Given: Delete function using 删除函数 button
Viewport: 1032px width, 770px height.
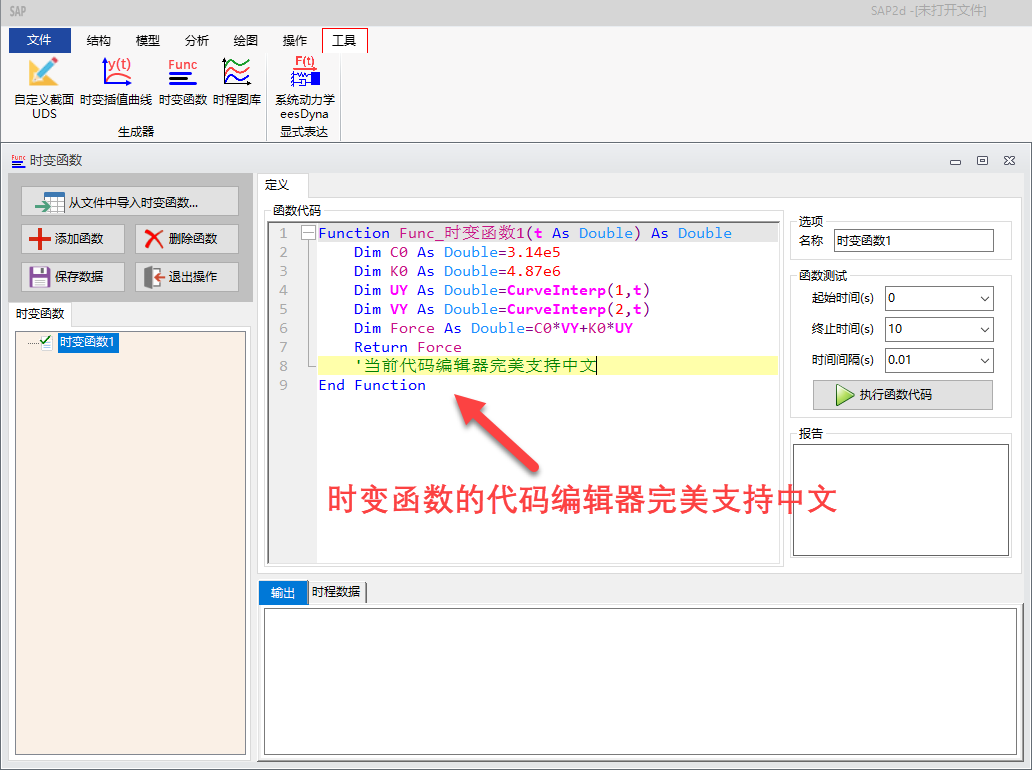Looking at the screenshot, I should [187, 239].
